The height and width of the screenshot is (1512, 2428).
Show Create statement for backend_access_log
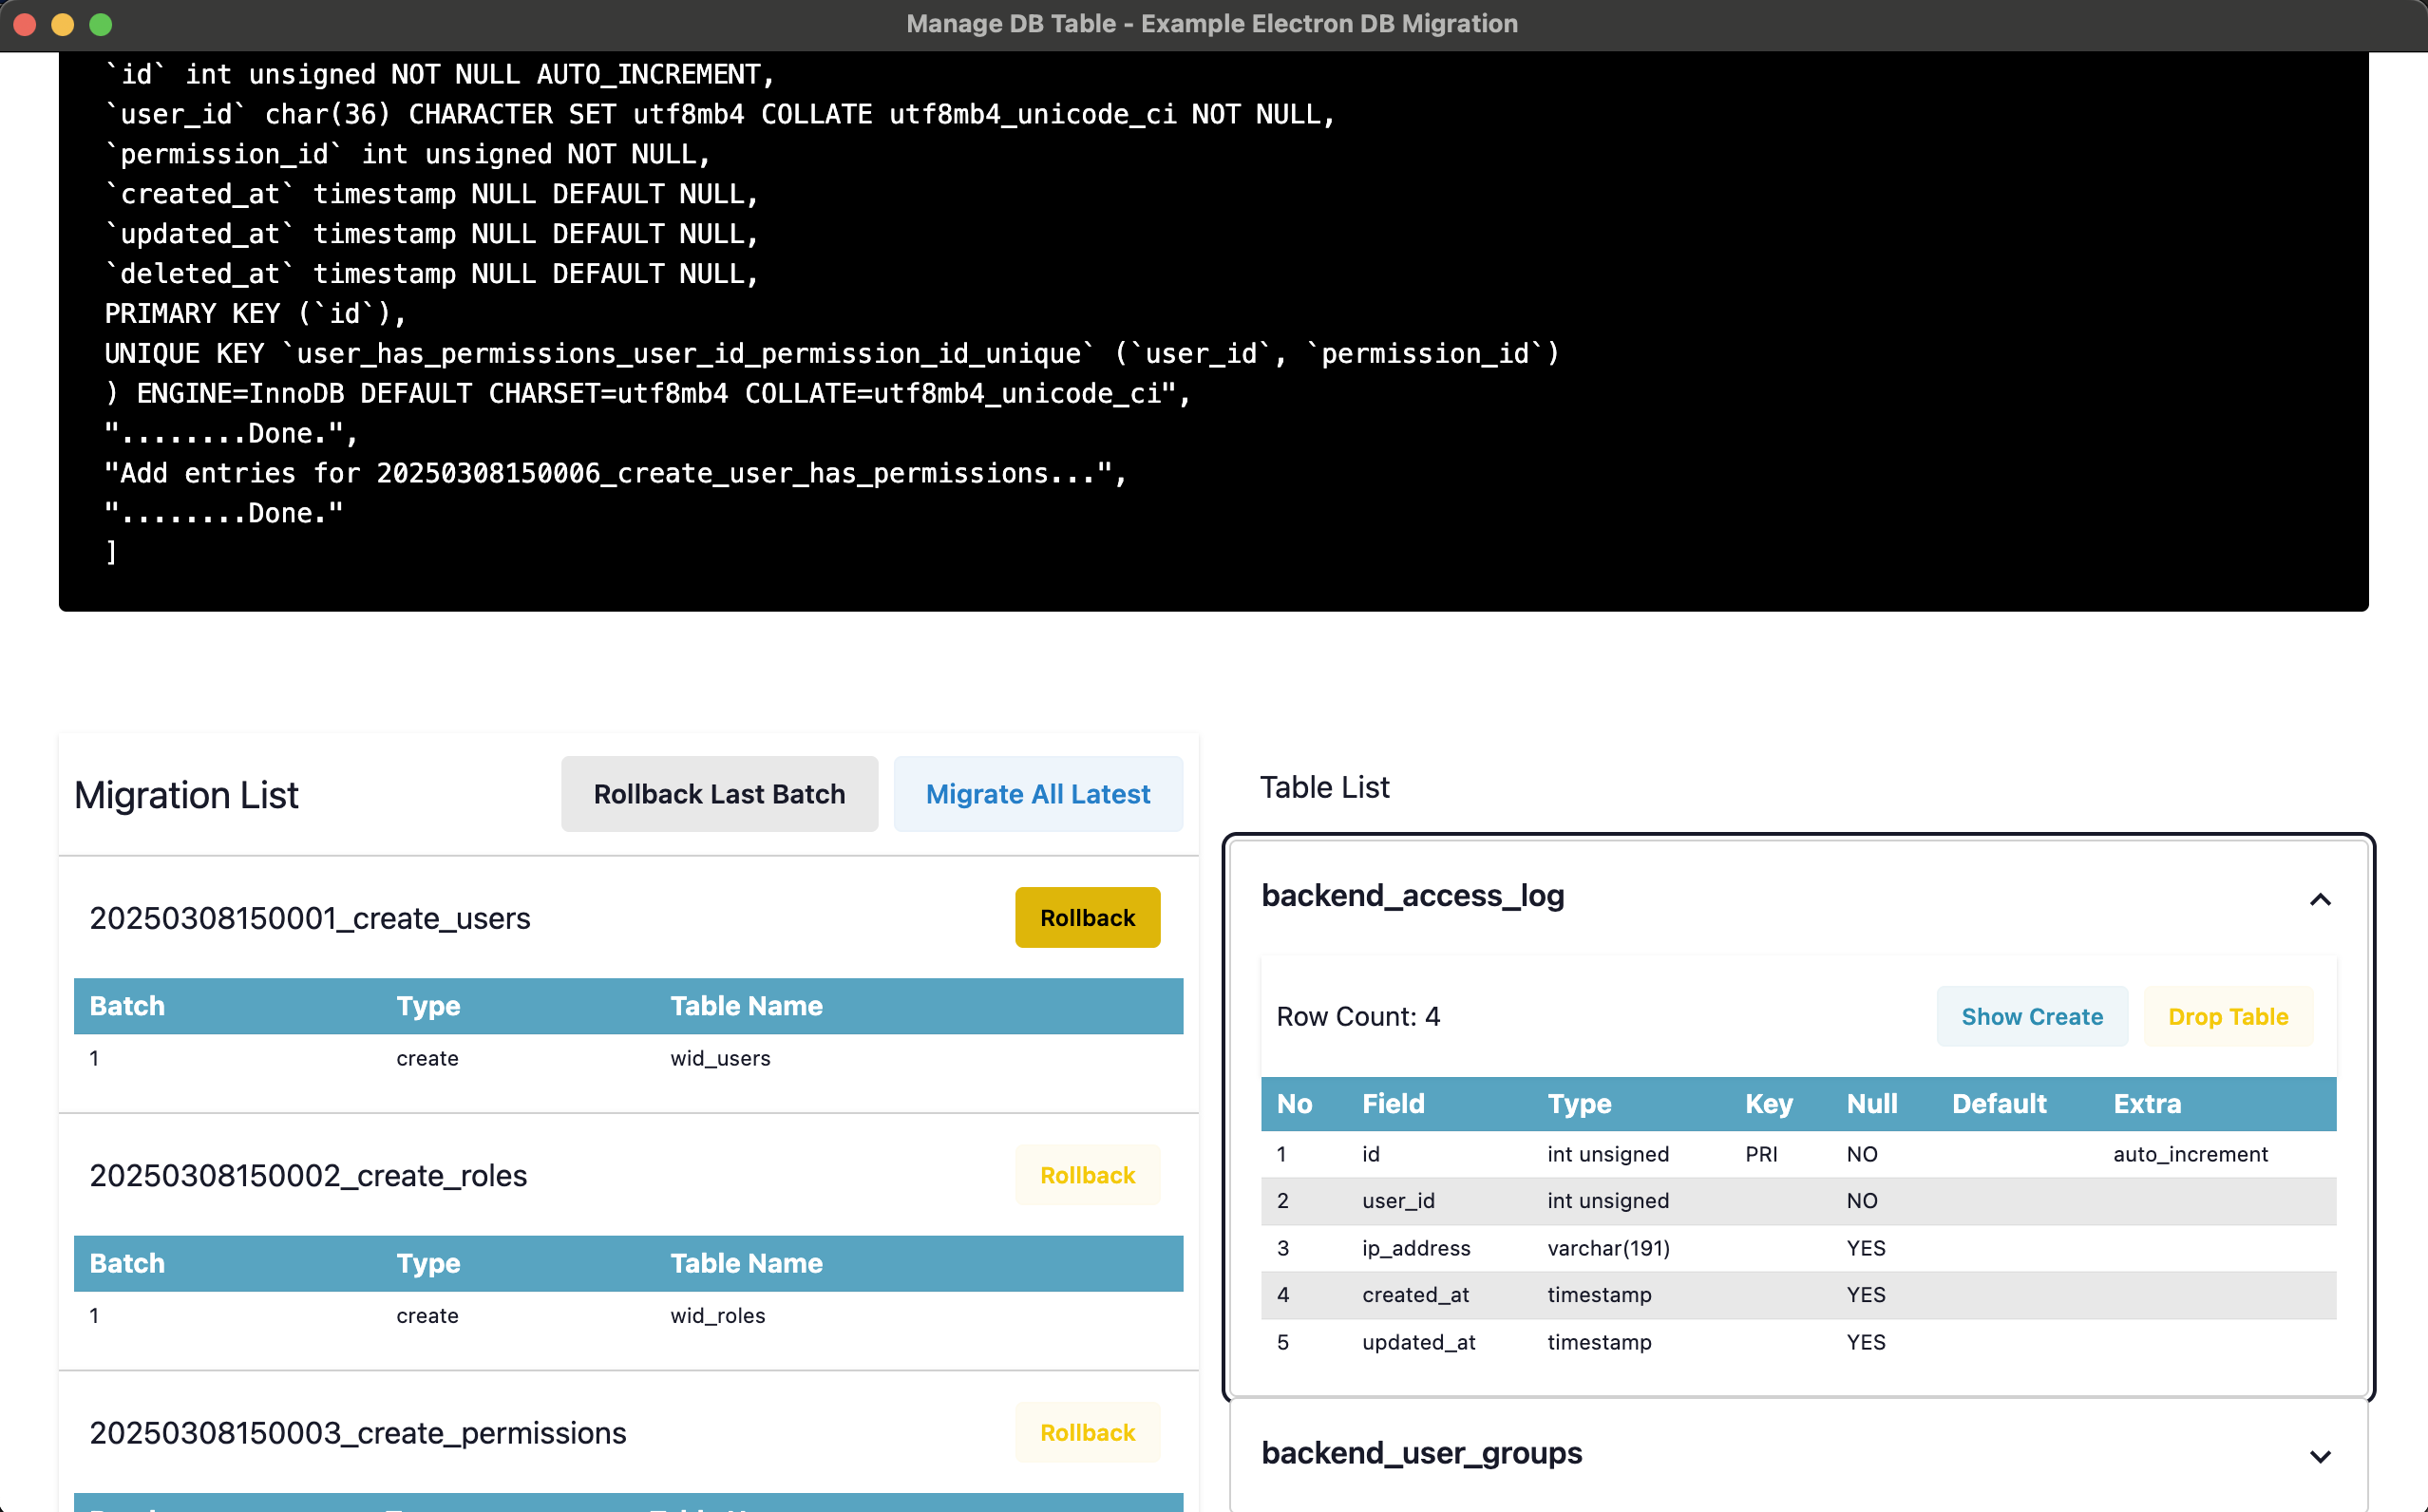click(2032, 1016)
